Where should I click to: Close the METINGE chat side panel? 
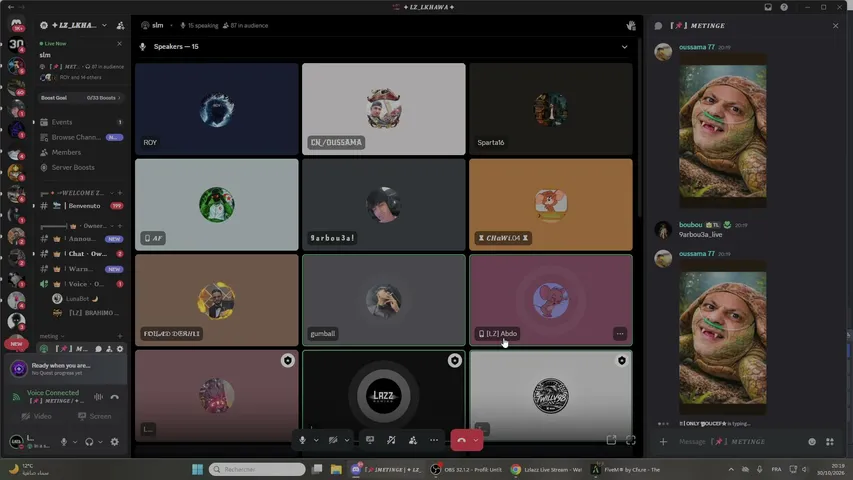click(x=836, y=26)
